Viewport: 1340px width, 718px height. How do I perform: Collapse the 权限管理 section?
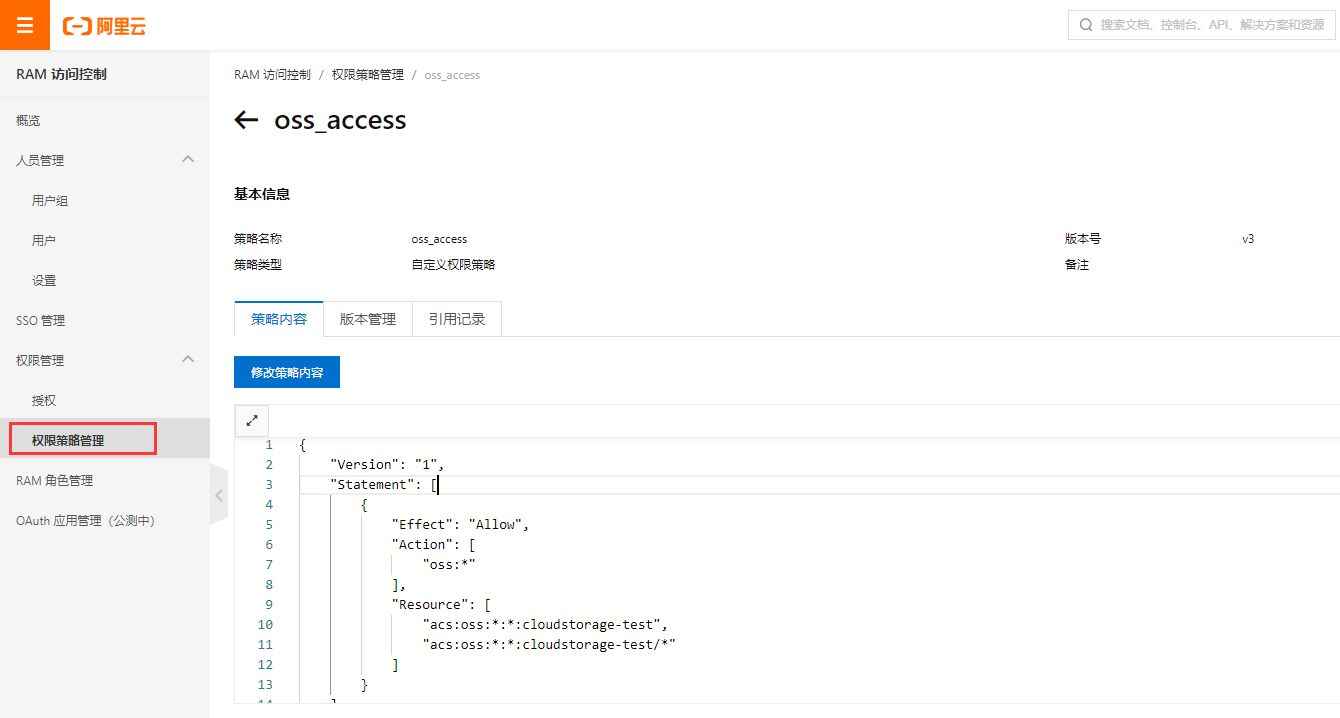pos(187,360)
